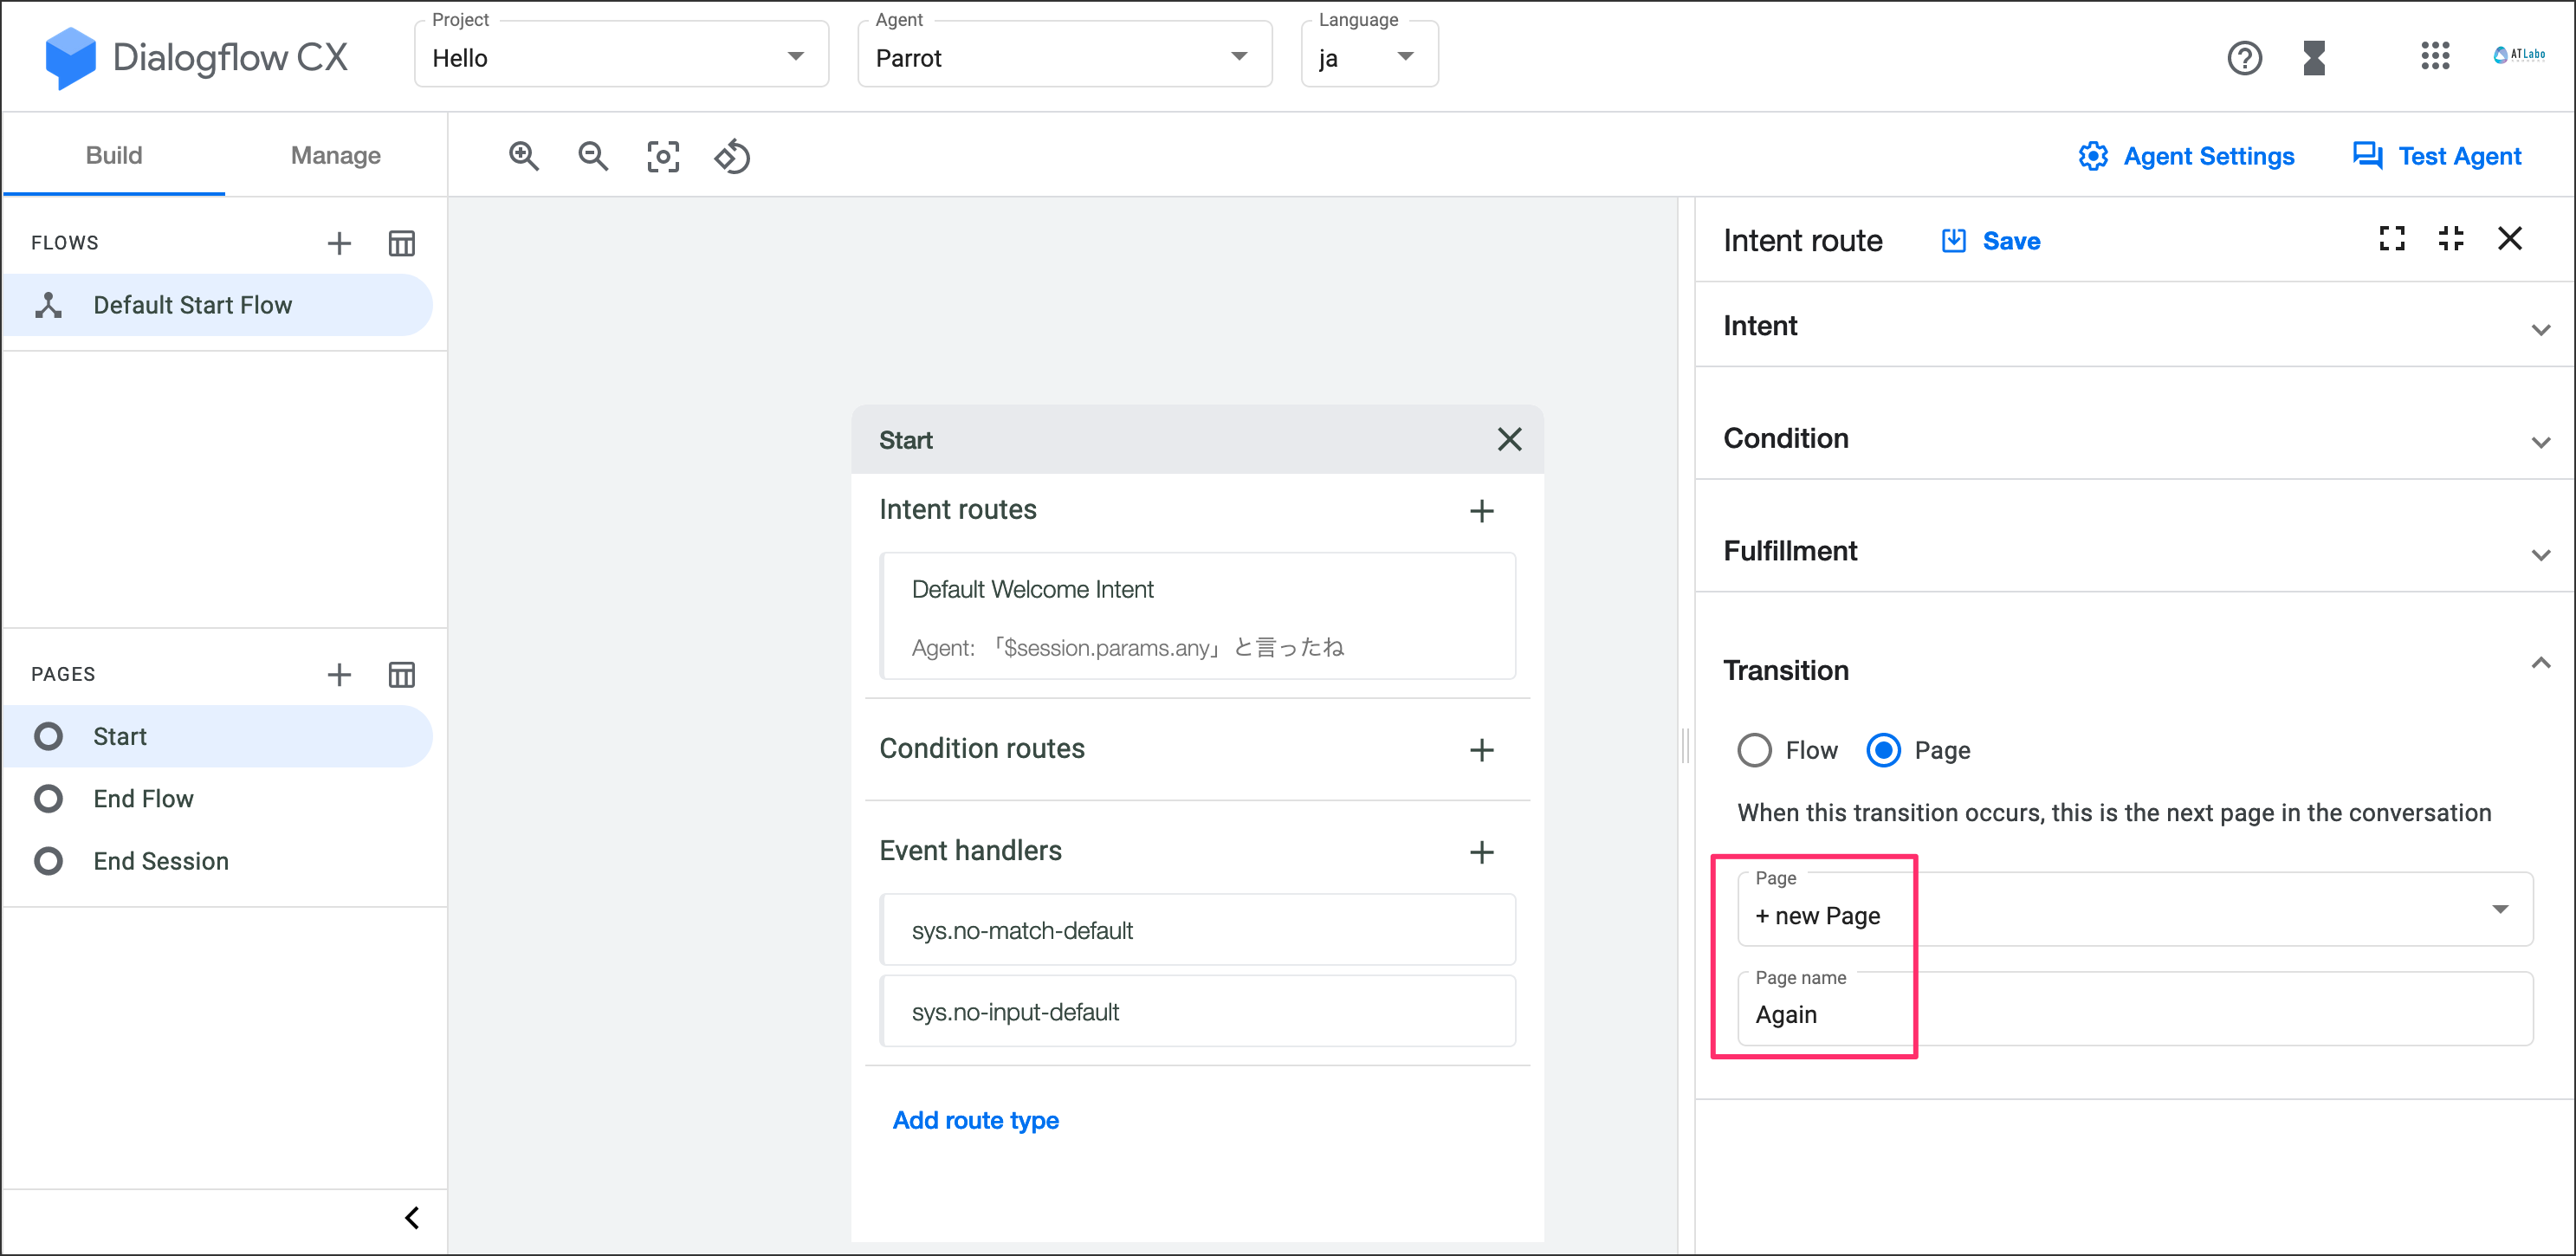The width and height of the screenshot is (2576, 1256).
Task: Open the pages table view icon
Action: [401, 675]
